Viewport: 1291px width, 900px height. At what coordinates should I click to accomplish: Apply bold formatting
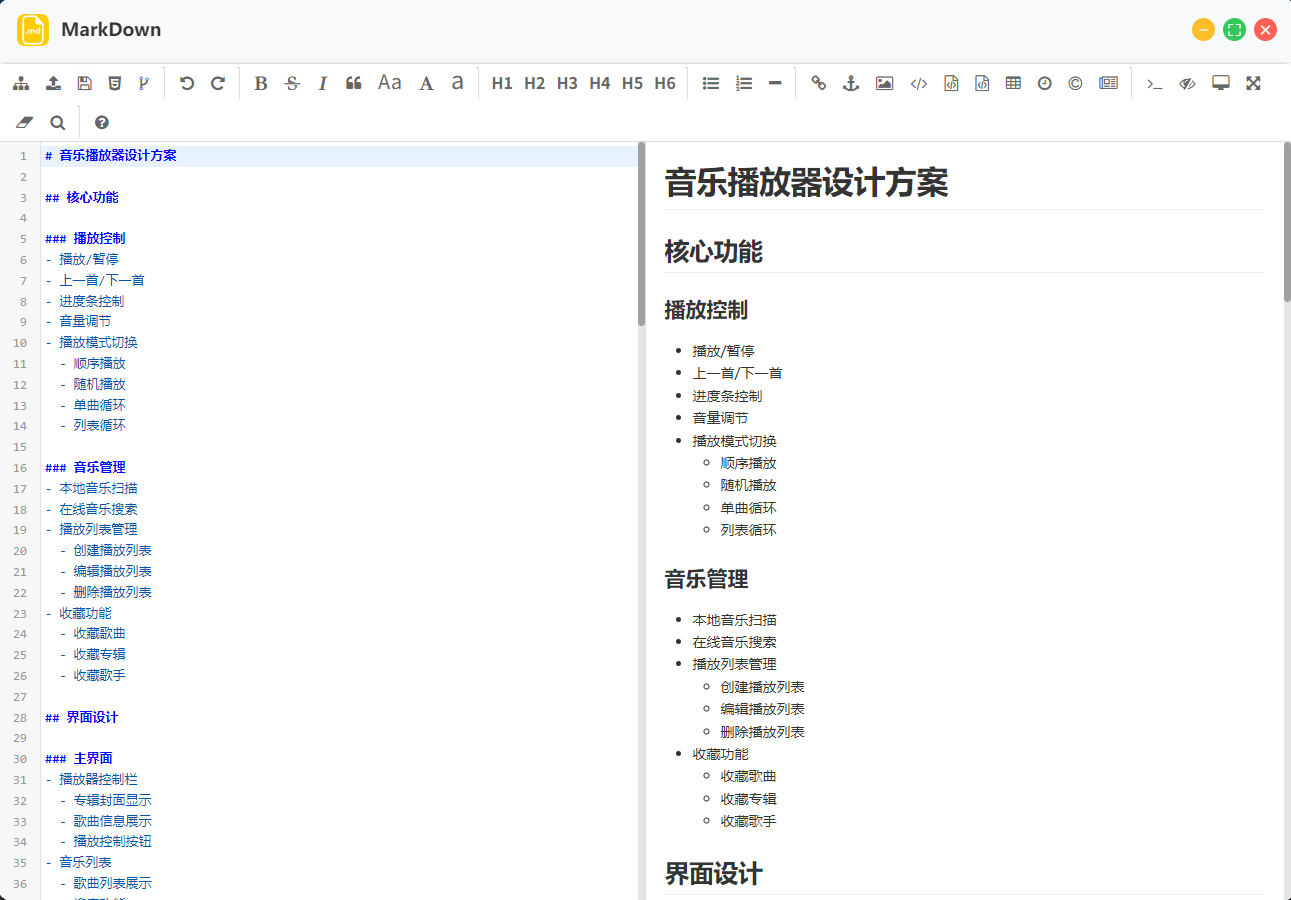click(x=261, y=84)
